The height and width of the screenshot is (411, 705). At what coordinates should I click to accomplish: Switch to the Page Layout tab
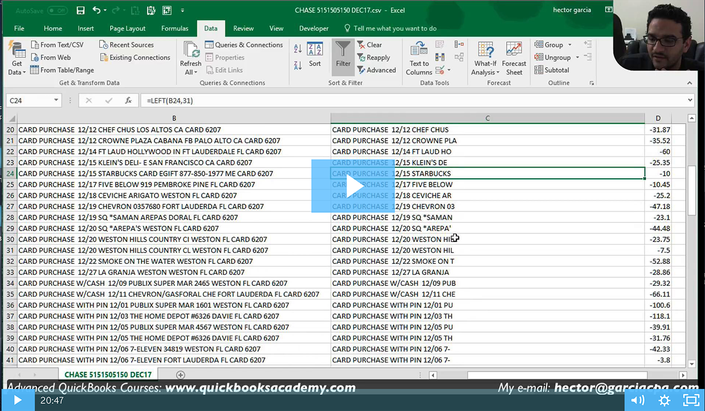click(x=127, y=28)
